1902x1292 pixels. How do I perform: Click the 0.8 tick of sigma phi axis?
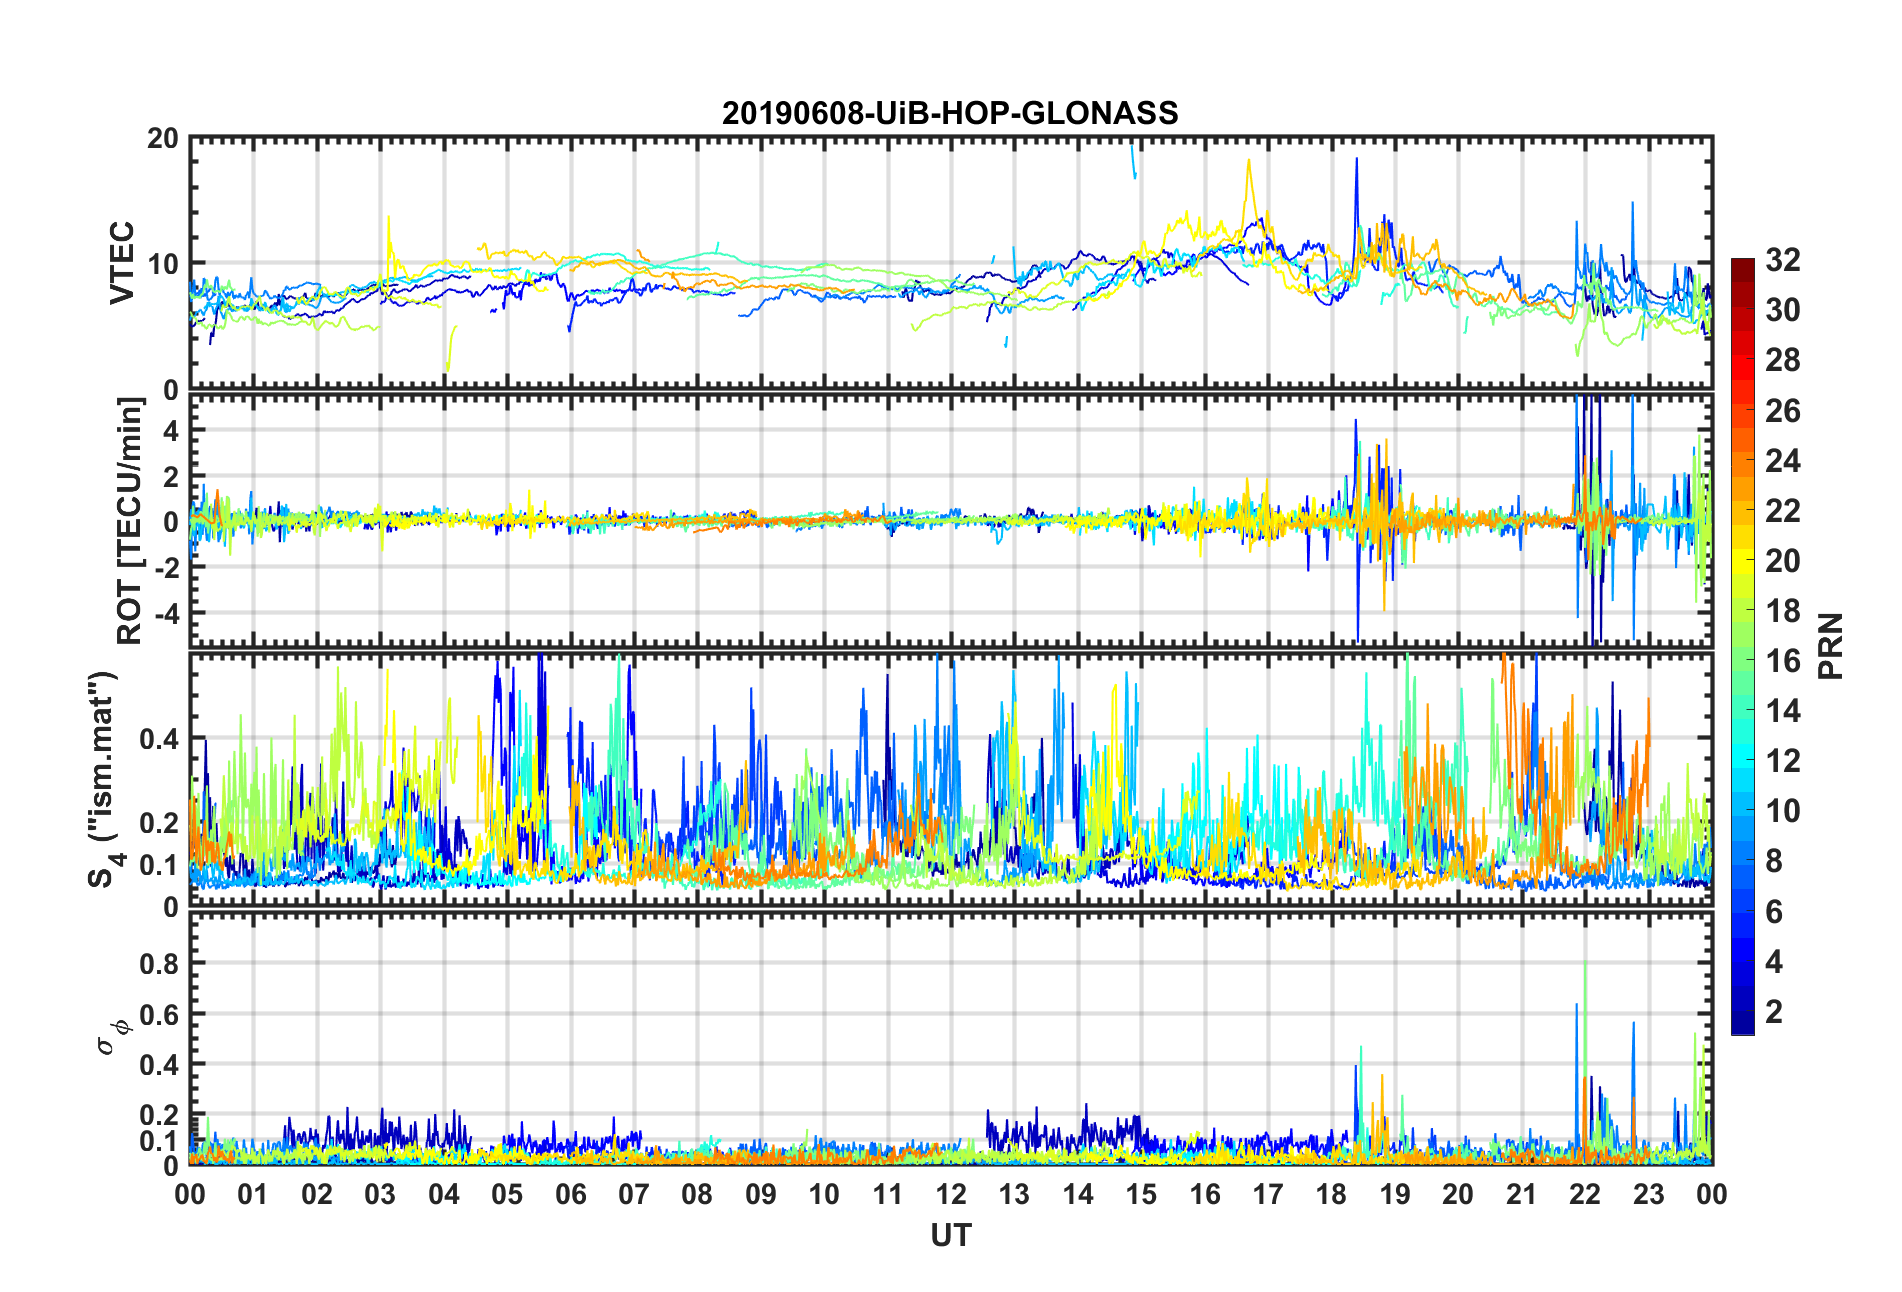(x=158, y=964)
